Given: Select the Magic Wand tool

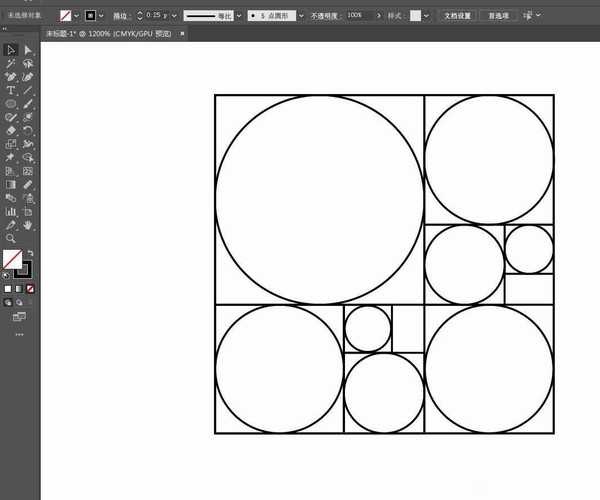Looking at the screenshot, I should (10, 63).
